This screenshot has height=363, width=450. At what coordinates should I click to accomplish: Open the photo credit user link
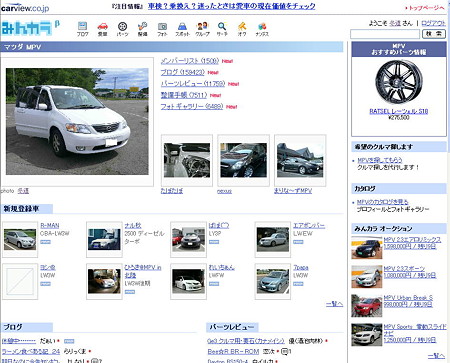coord(23,191)
